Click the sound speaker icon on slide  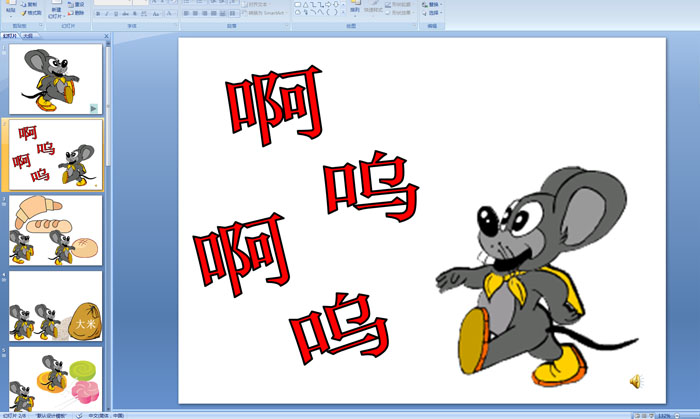pos(636,382)
